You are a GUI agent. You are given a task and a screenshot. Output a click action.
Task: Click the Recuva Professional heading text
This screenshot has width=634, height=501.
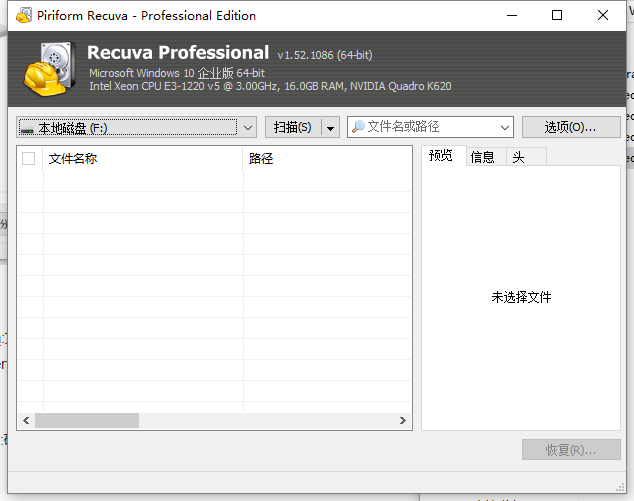tap(178, 53)
